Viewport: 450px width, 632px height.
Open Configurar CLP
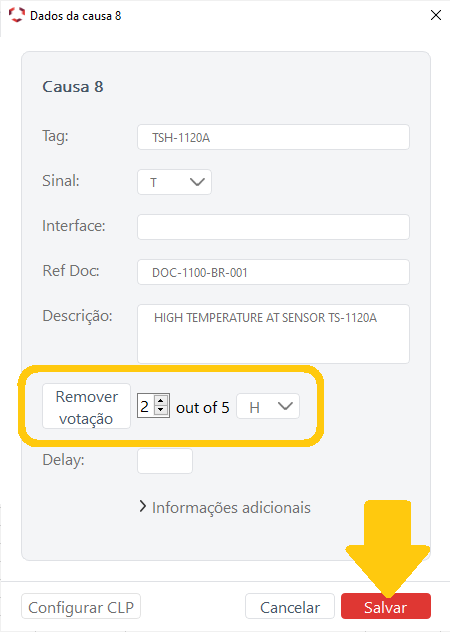click(81, 606)
